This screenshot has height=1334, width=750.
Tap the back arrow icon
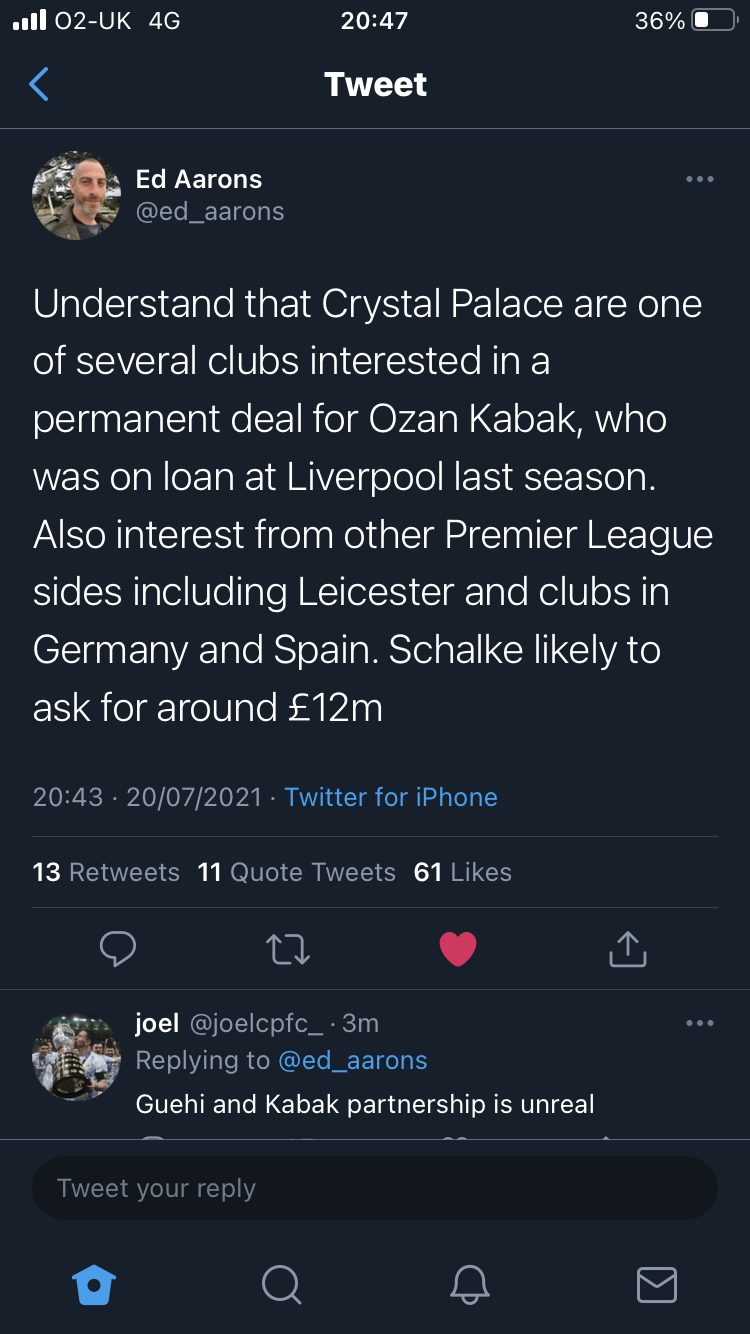click(x=39, y=85)
